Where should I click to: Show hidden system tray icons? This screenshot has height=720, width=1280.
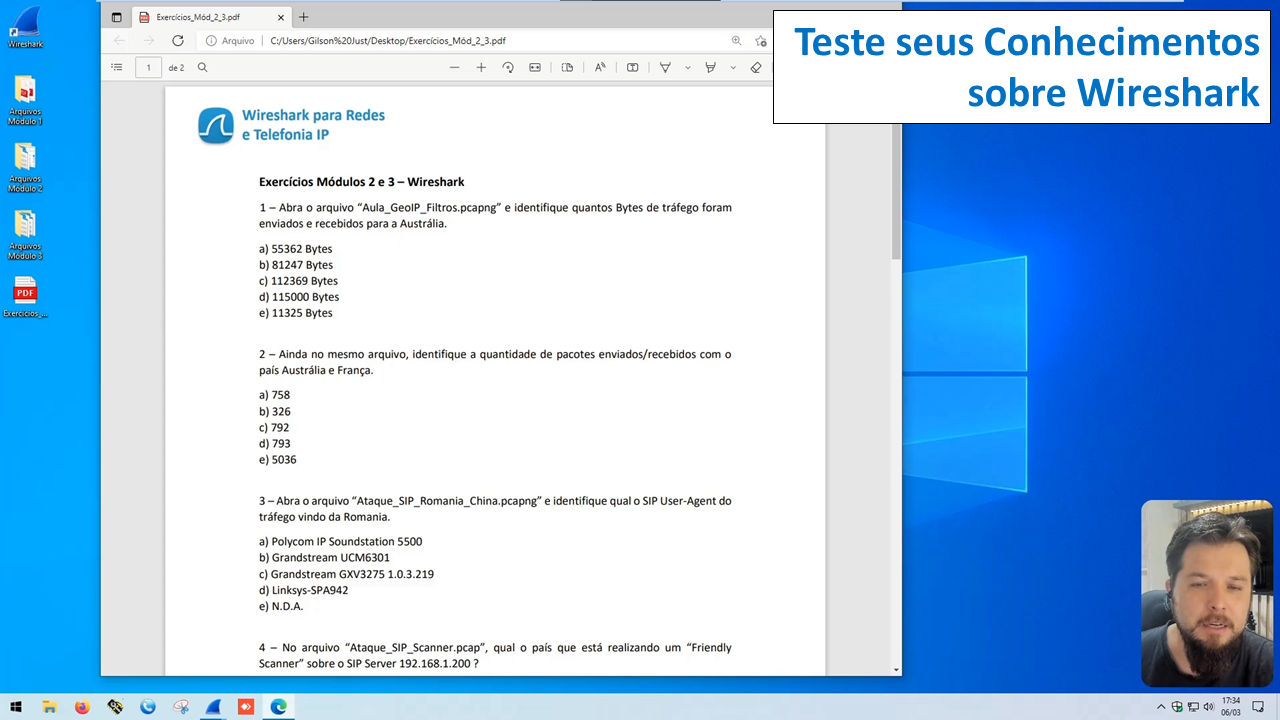1161,707
